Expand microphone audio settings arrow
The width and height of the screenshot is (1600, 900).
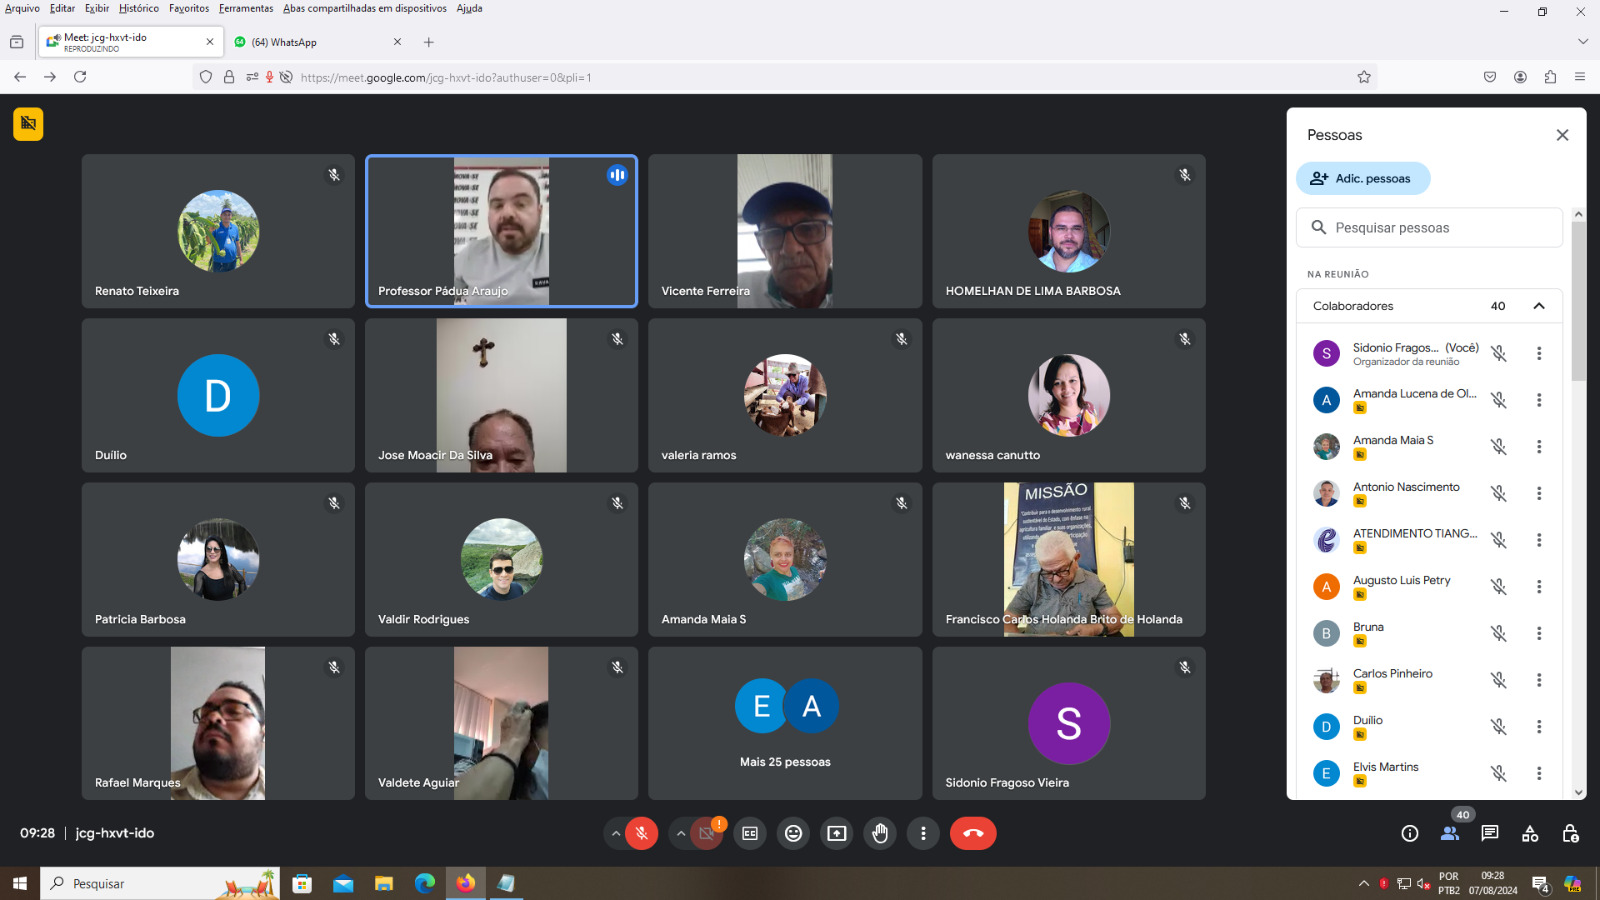616,833
